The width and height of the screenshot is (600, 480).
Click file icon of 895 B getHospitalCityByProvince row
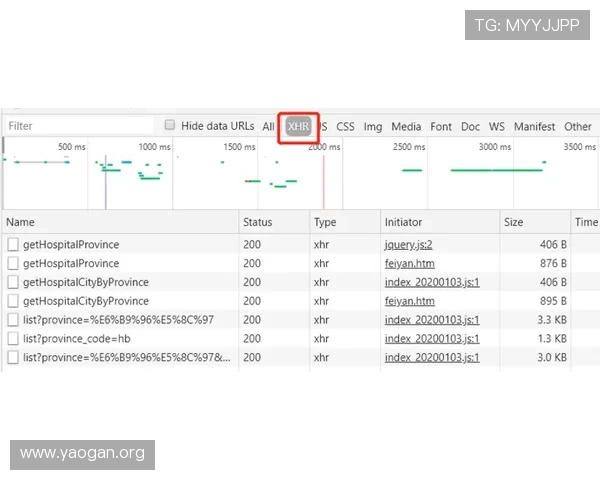click(13, 301)
